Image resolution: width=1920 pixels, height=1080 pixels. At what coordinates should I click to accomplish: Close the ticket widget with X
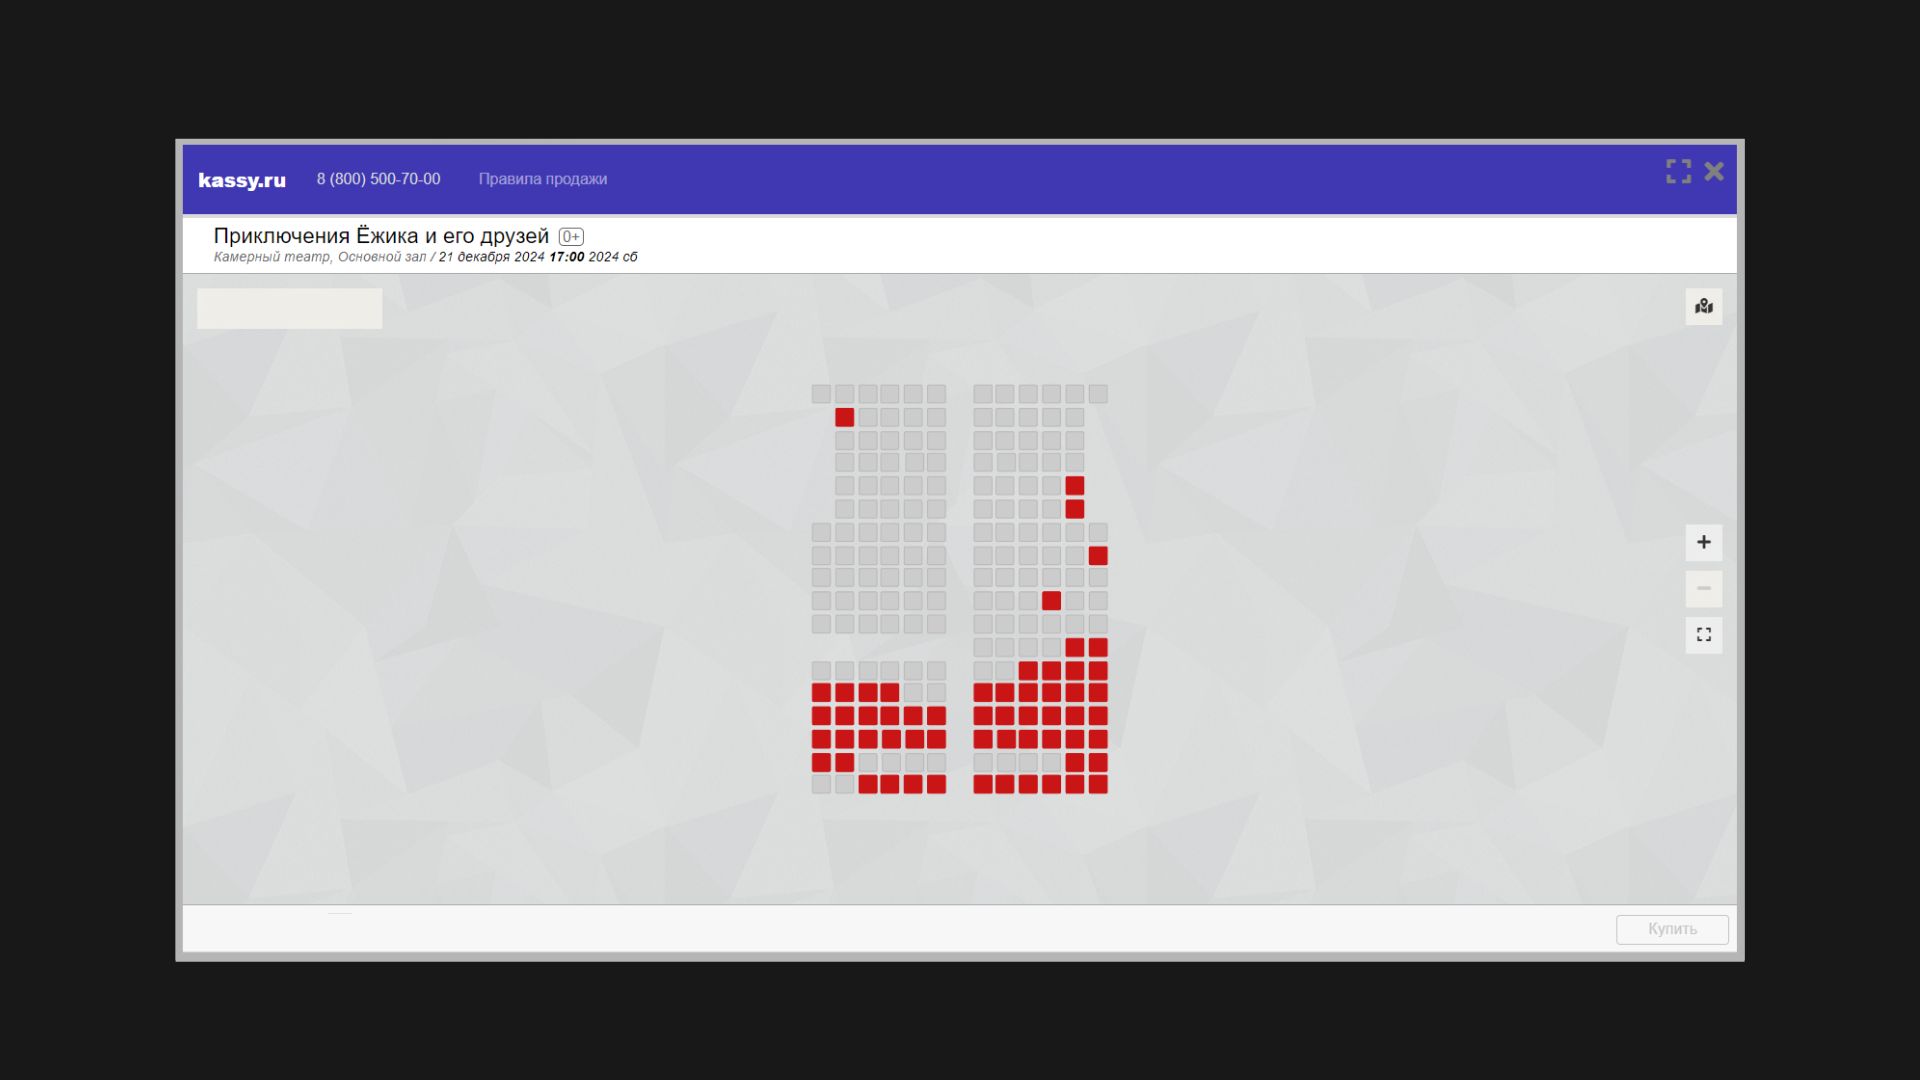coord(1714,171)
